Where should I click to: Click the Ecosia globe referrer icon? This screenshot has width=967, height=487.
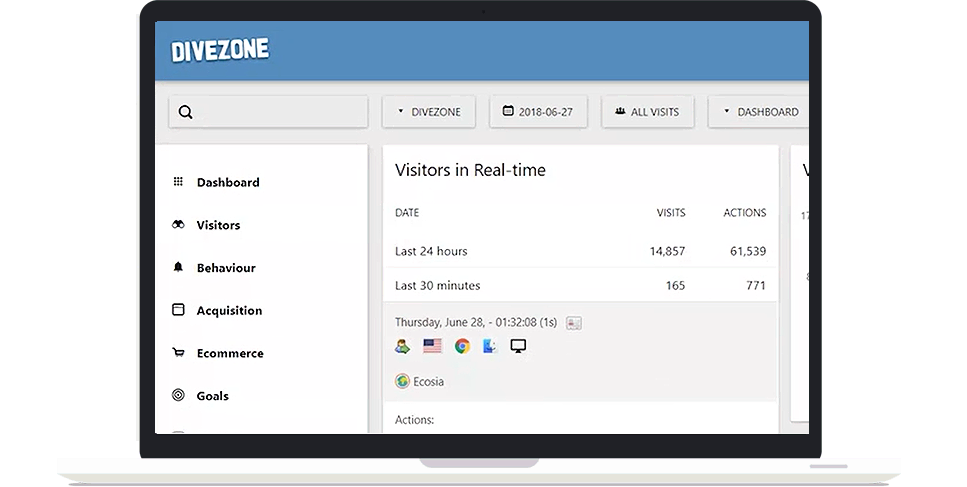click(x=403, y=382)
